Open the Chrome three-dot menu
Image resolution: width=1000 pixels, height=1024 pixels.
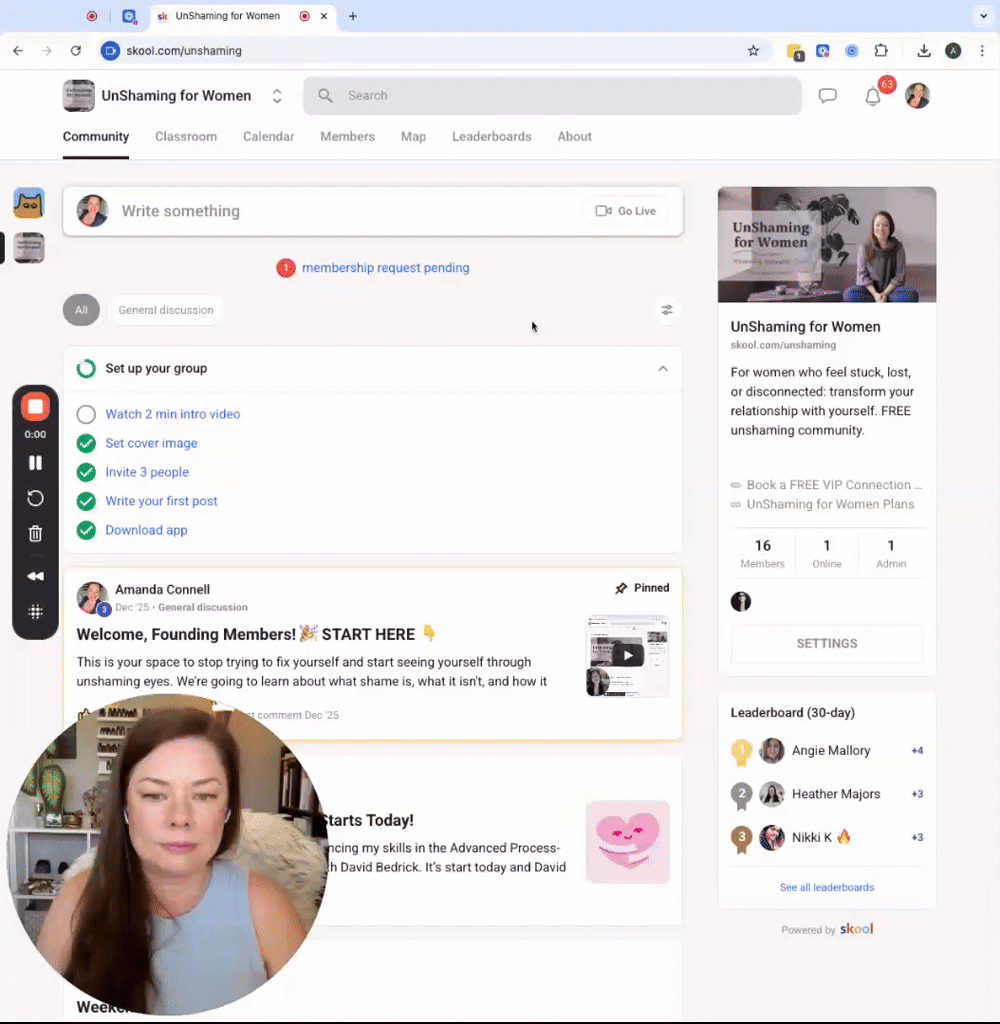click(x=982, y=51)
